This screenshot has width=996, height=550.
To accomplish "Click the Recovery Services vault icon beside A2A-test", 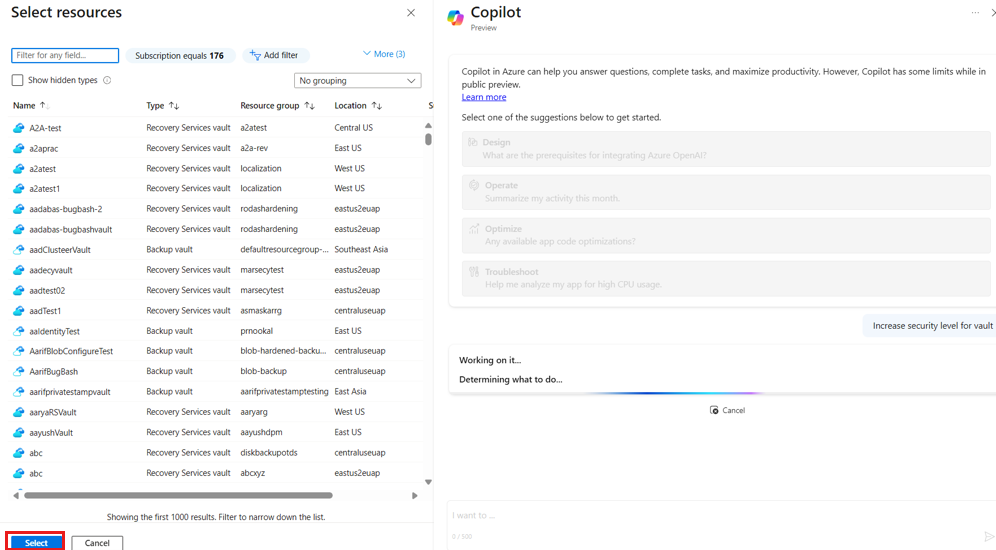I will (x=18, y=128).
